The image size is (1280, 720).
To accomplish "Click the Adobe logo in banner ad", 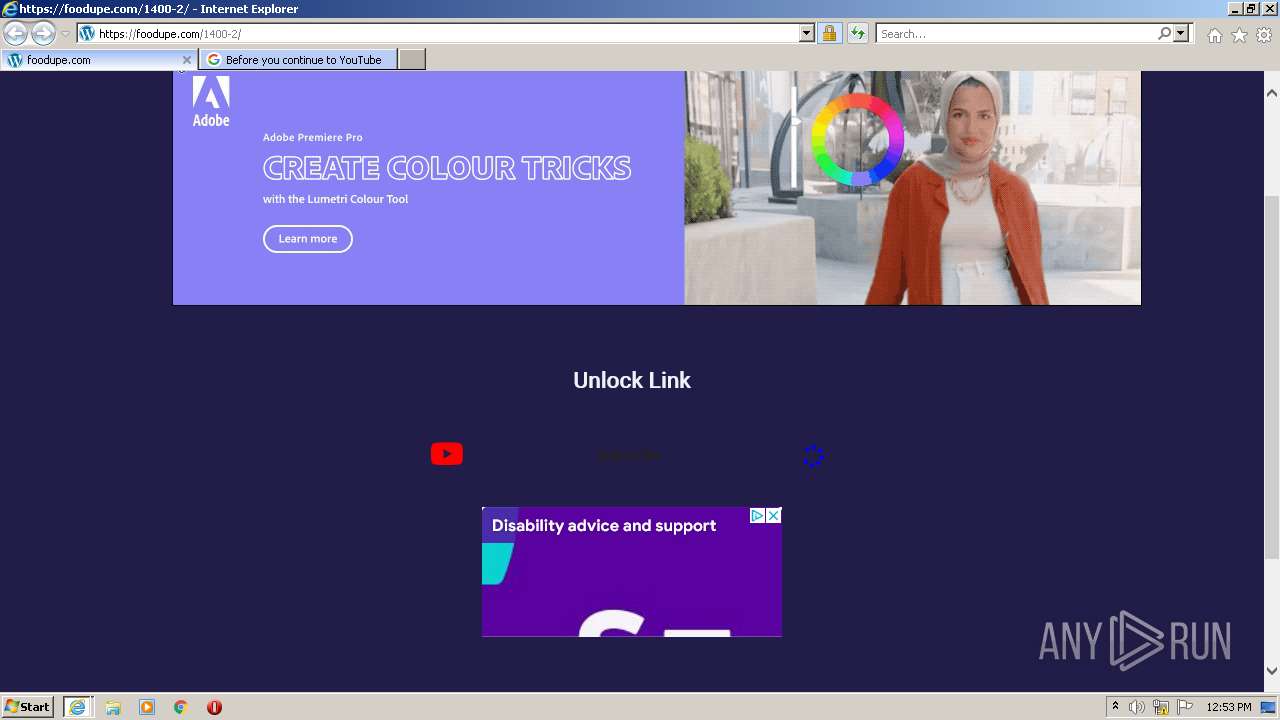I will tap(211, 102).
